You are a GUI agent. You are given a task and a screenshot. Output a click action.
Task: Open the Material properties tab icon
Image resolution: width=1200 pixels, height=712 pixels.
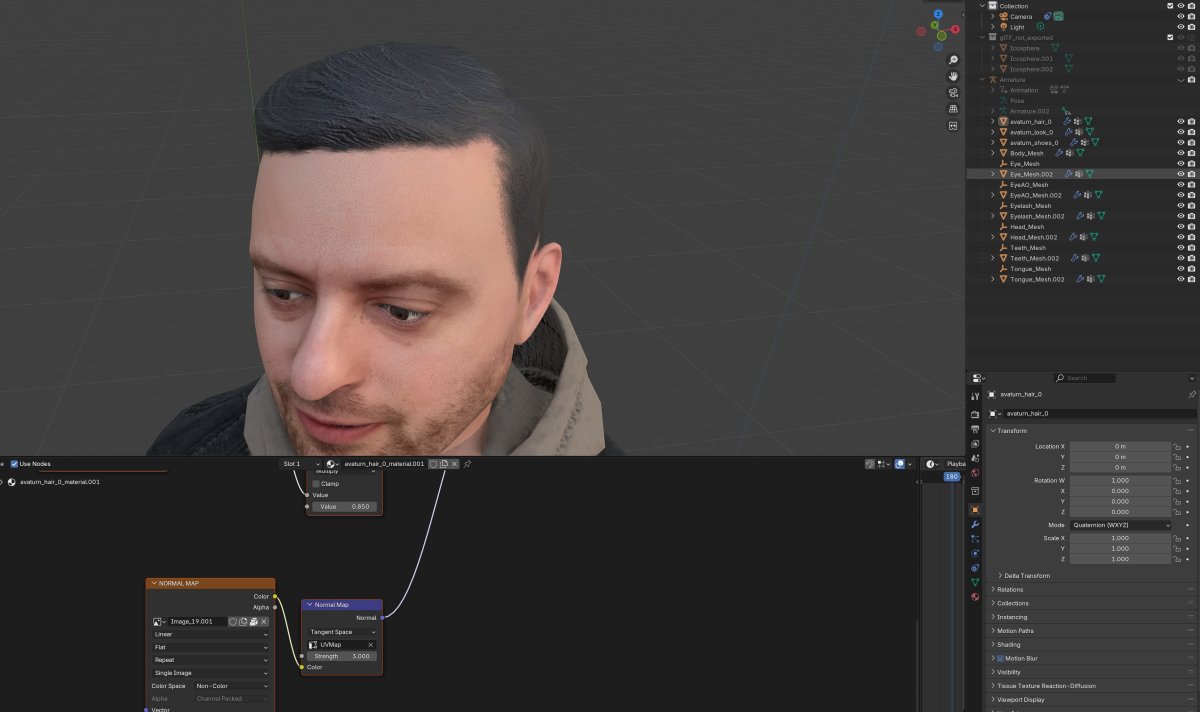tap(975, 597)
